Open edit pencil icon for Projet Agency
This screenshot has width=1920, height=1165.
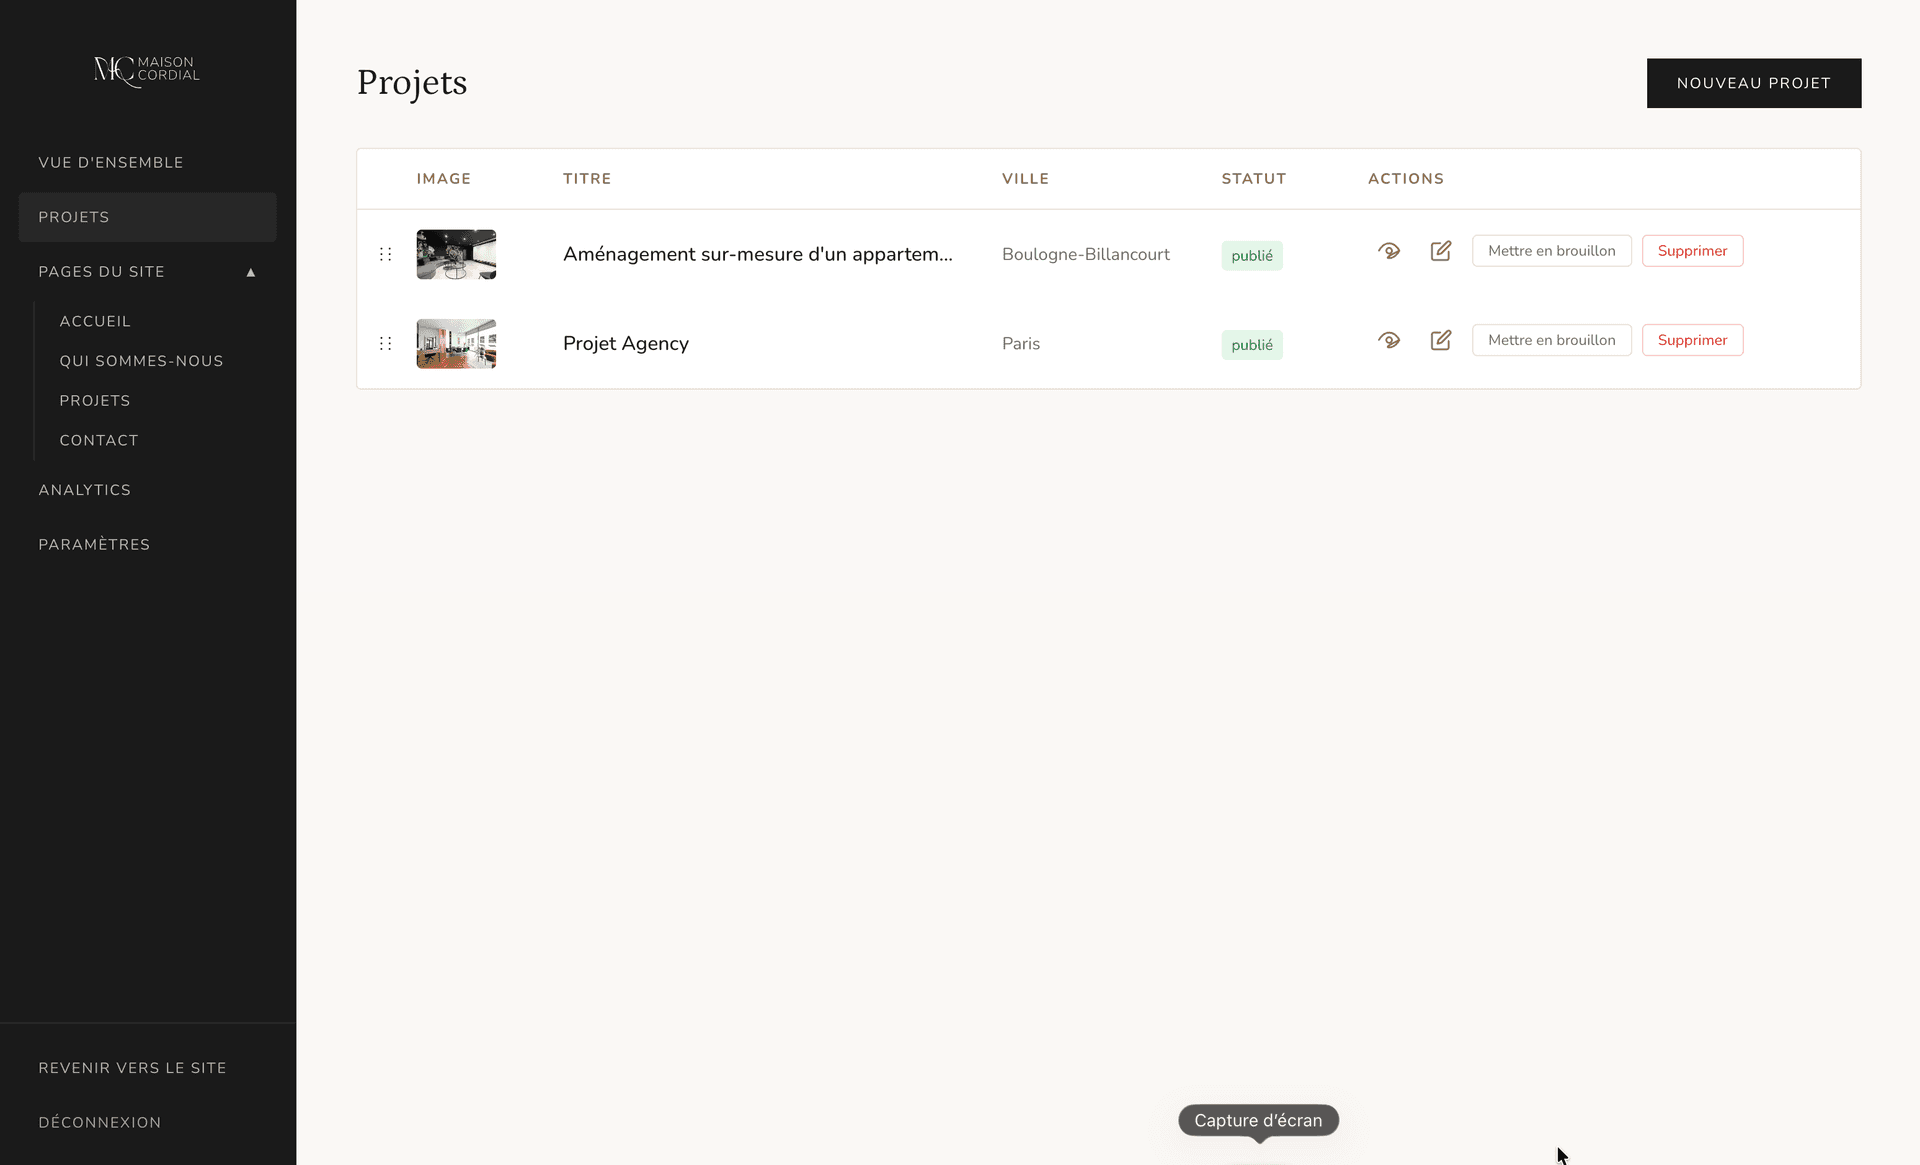coord(1440,340)
